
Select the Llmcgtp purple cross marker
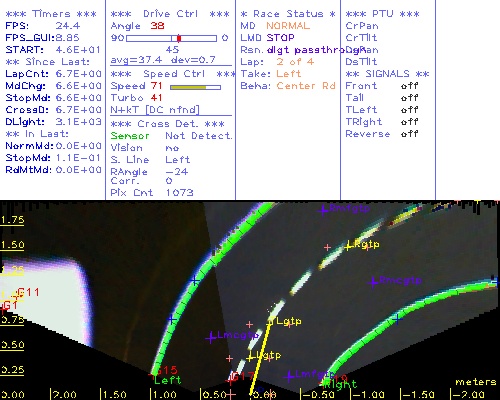(x=211, y=338)
